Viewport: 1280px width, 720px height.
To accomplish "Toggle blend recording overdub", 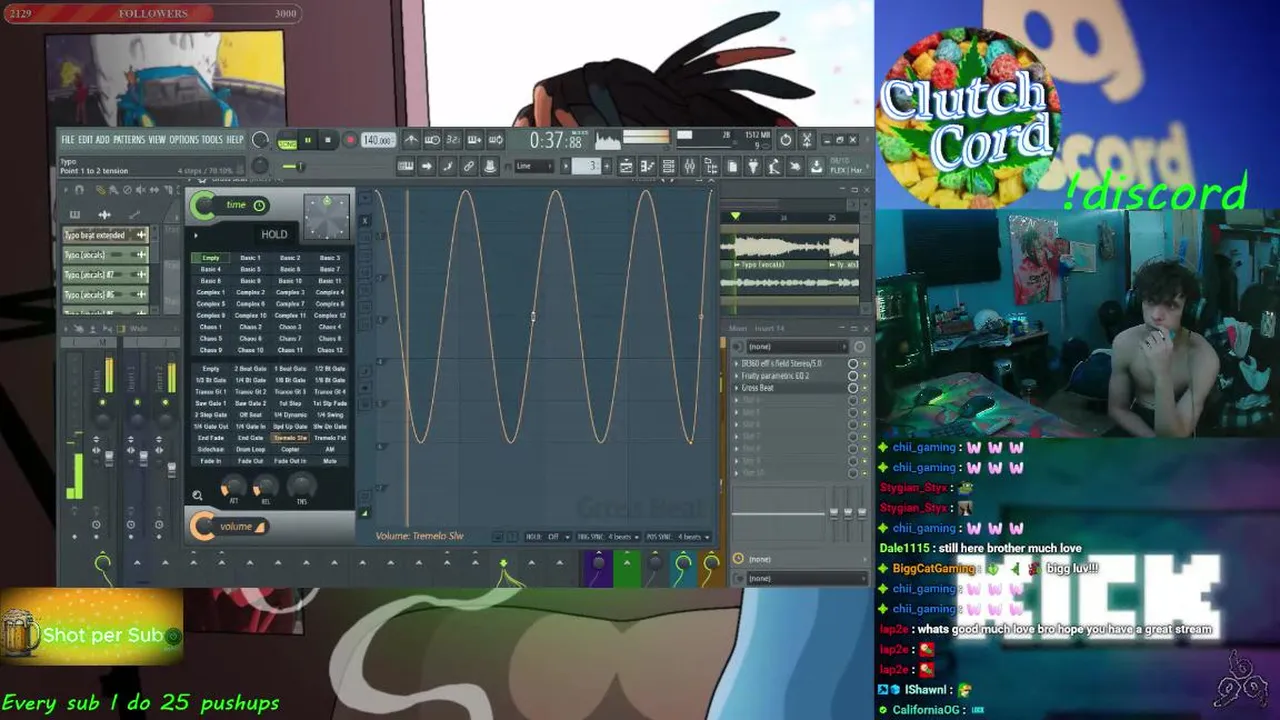I will [474, 140].
